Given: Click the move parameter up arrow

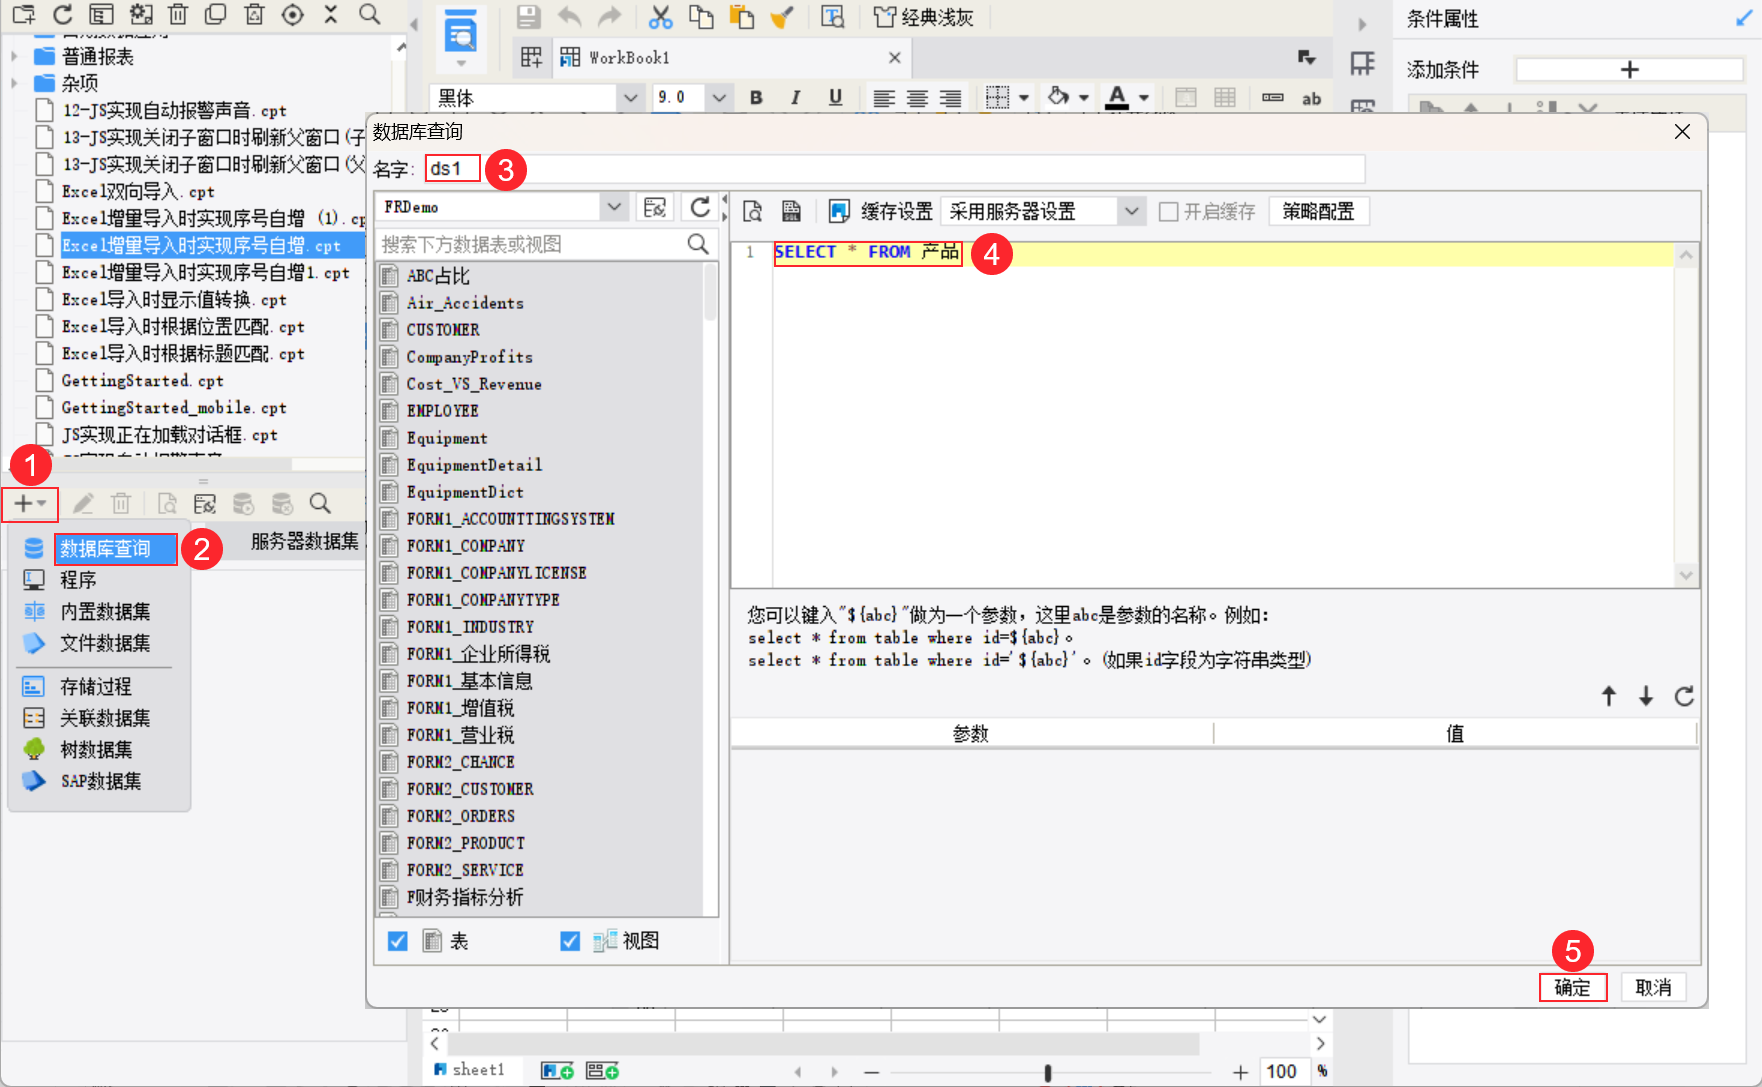Looking at the screenshot, I should click(x=1609, y=696).
